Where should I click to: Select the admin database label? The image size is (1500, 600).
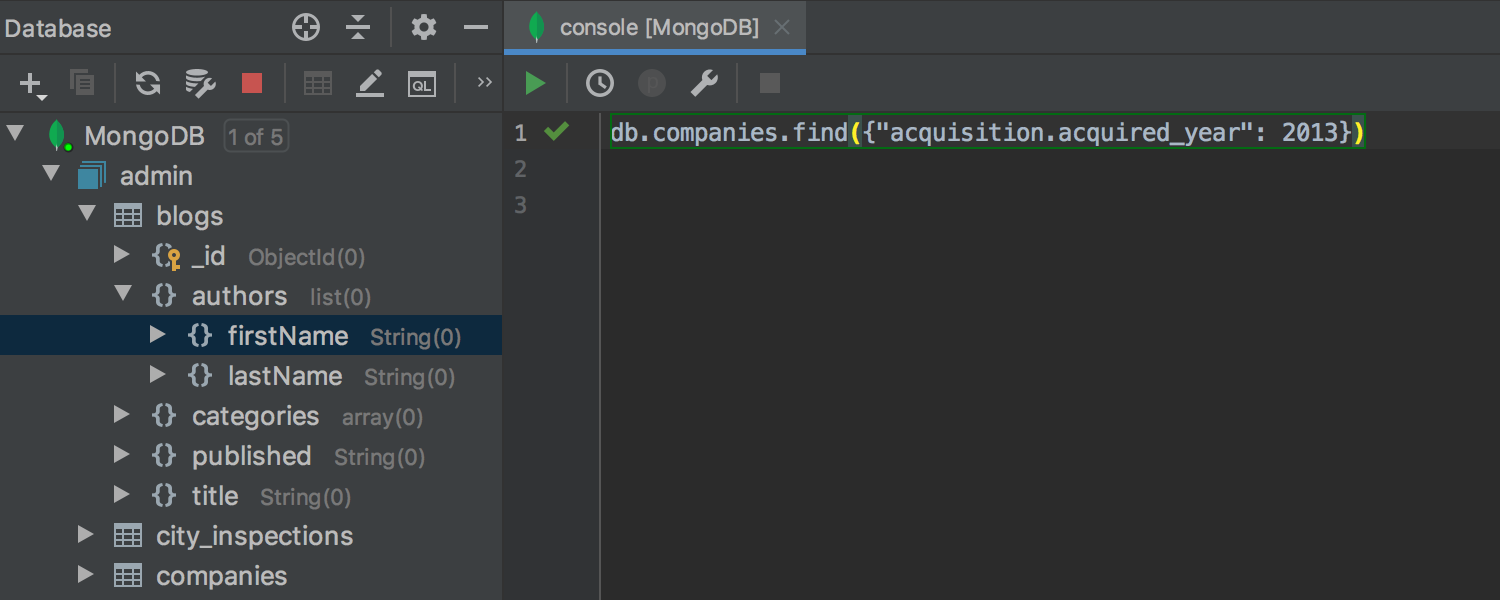[x=156, y=176]
